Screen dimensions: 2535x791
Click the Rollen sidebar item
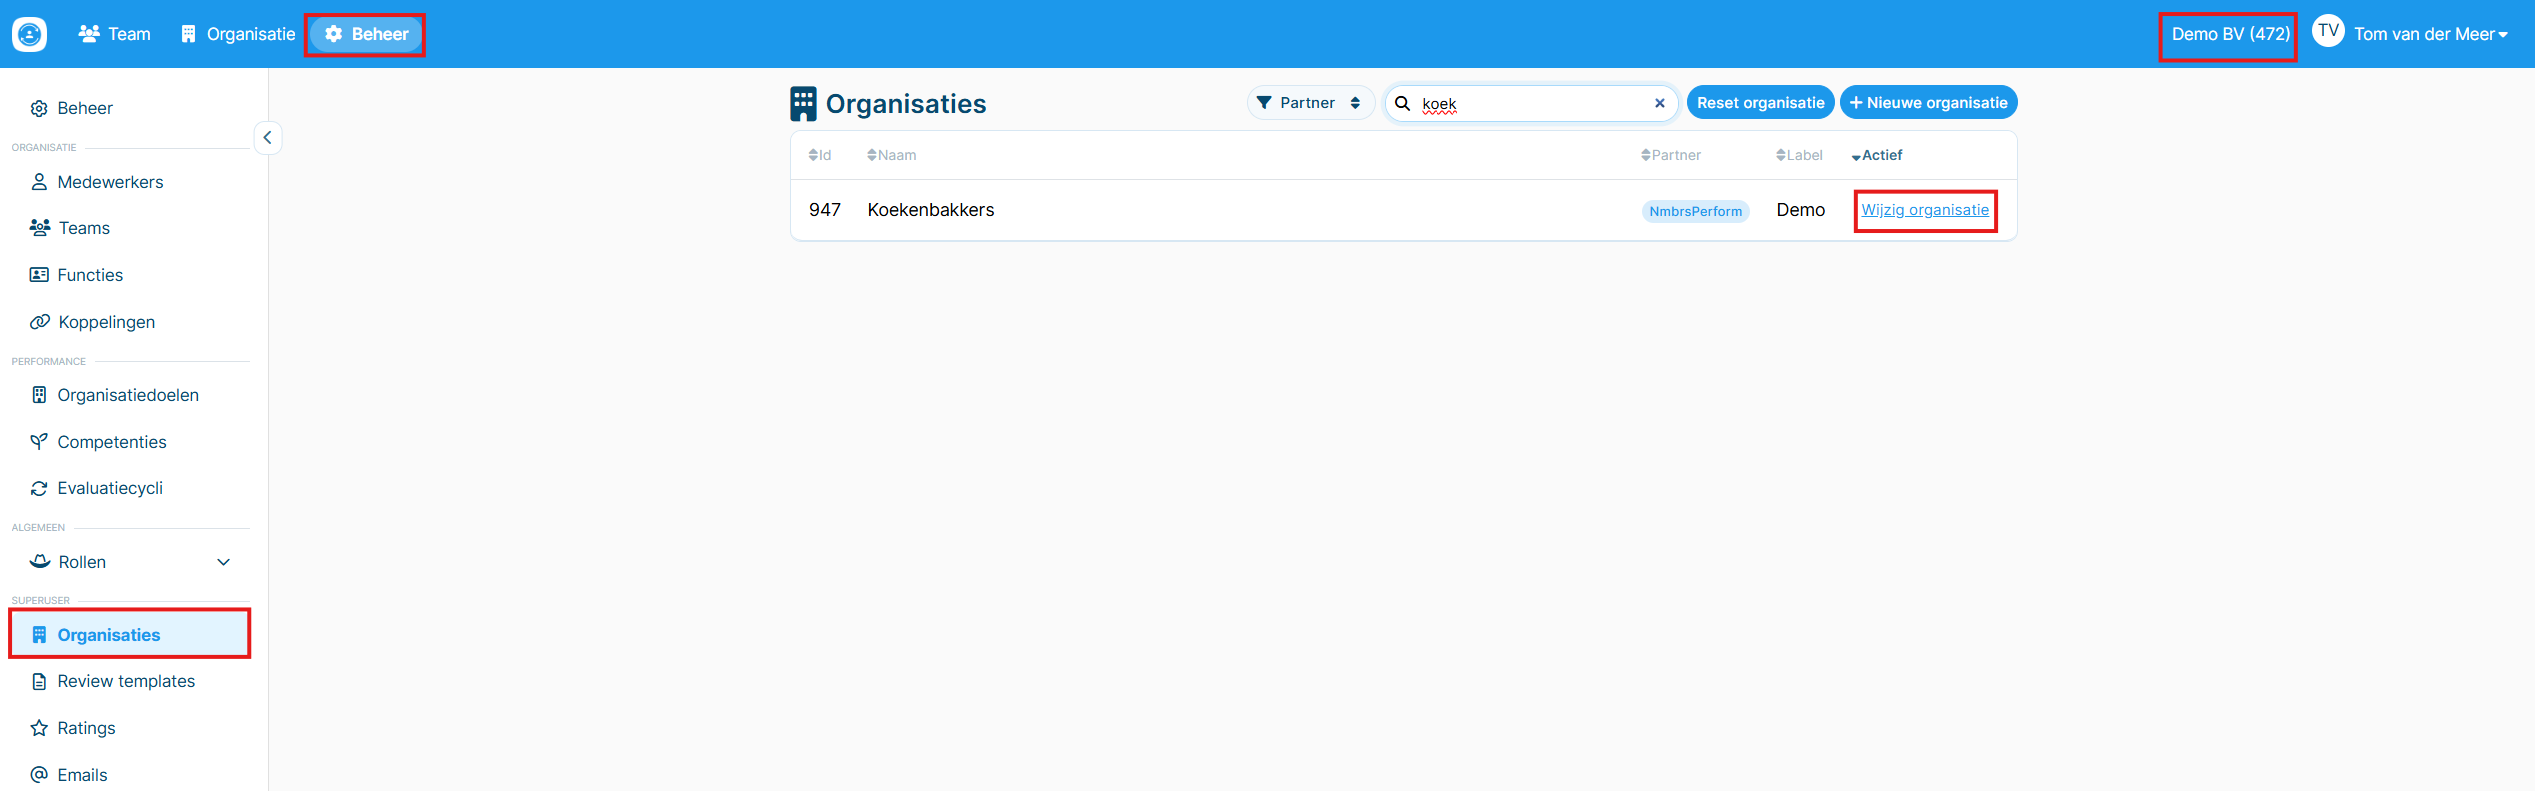point(82,562)
